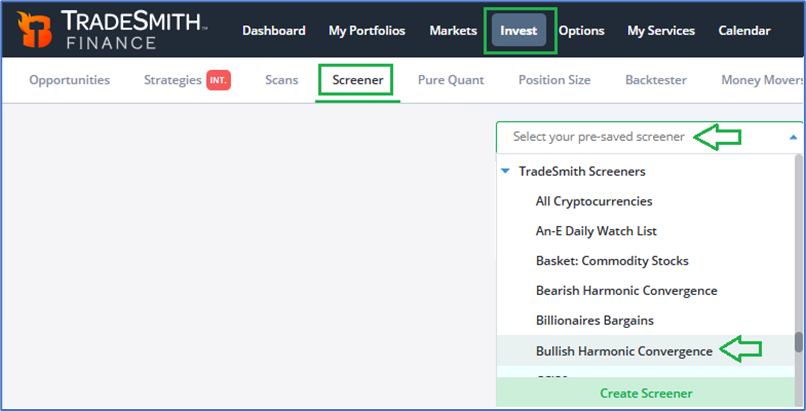This screenshot has height=411, width=806.
Task: Open the Position Size tab
Action: (x=554, y=80)
